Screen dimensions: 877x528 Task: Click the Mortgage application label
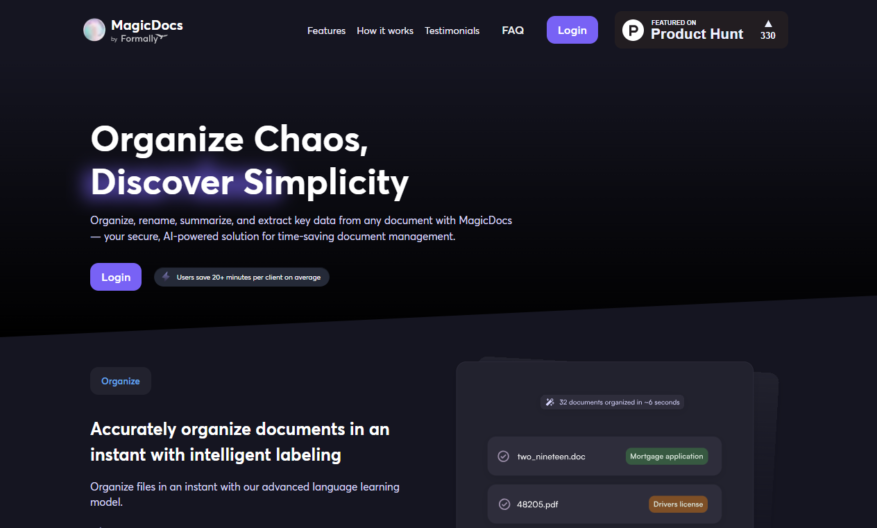coord(667,456)
